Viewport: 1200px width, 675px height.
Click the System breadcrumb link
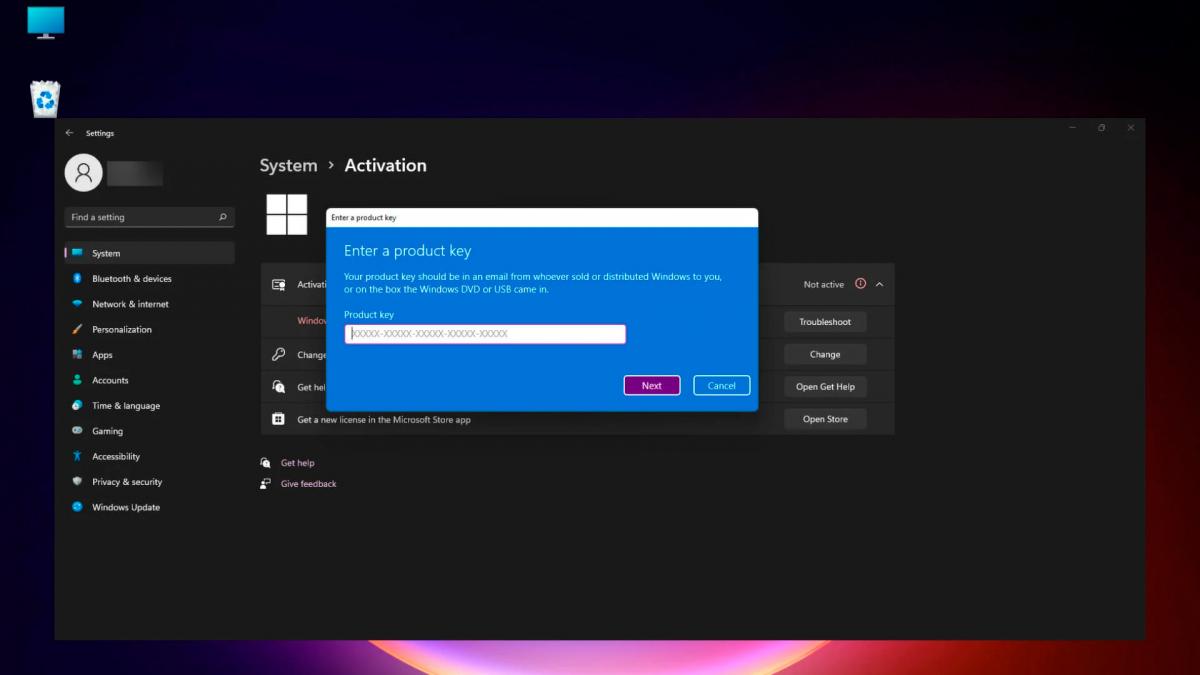[x=288, y=166]
